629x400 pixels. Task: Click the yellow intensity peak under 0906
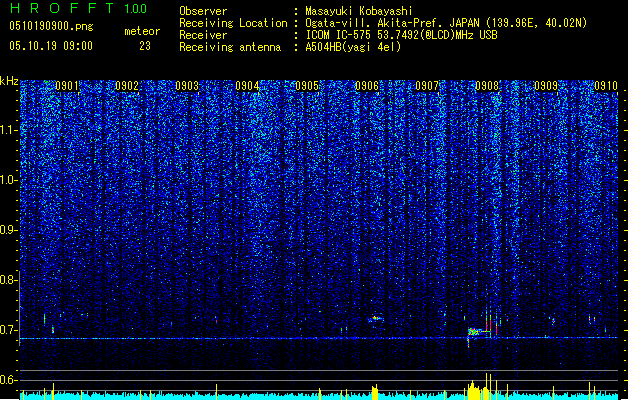click(x=375, y=392)
